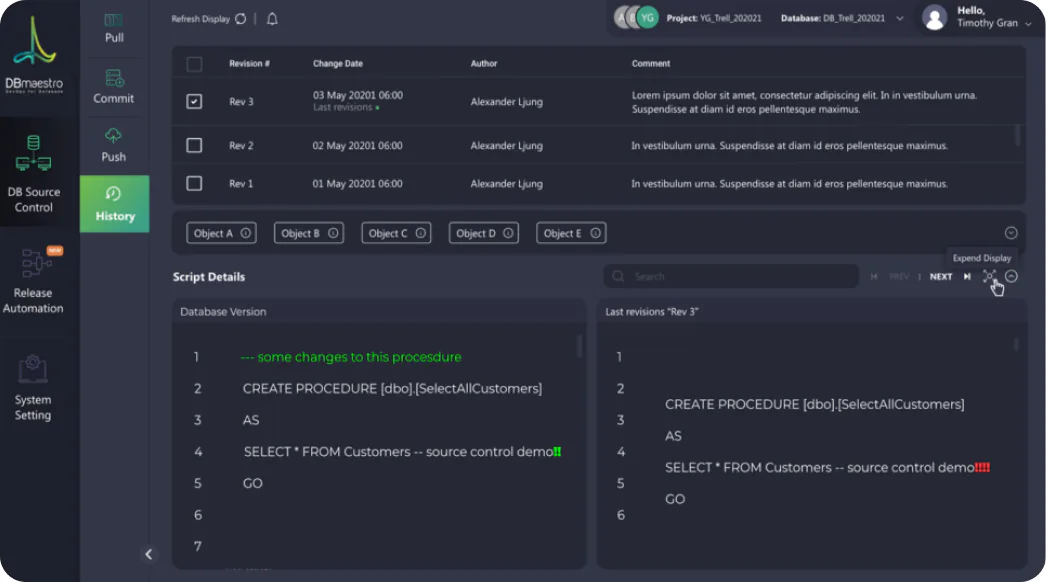1046x582 pixels.
Task: Click the Expand Display icon
Action: pos(989,276)
